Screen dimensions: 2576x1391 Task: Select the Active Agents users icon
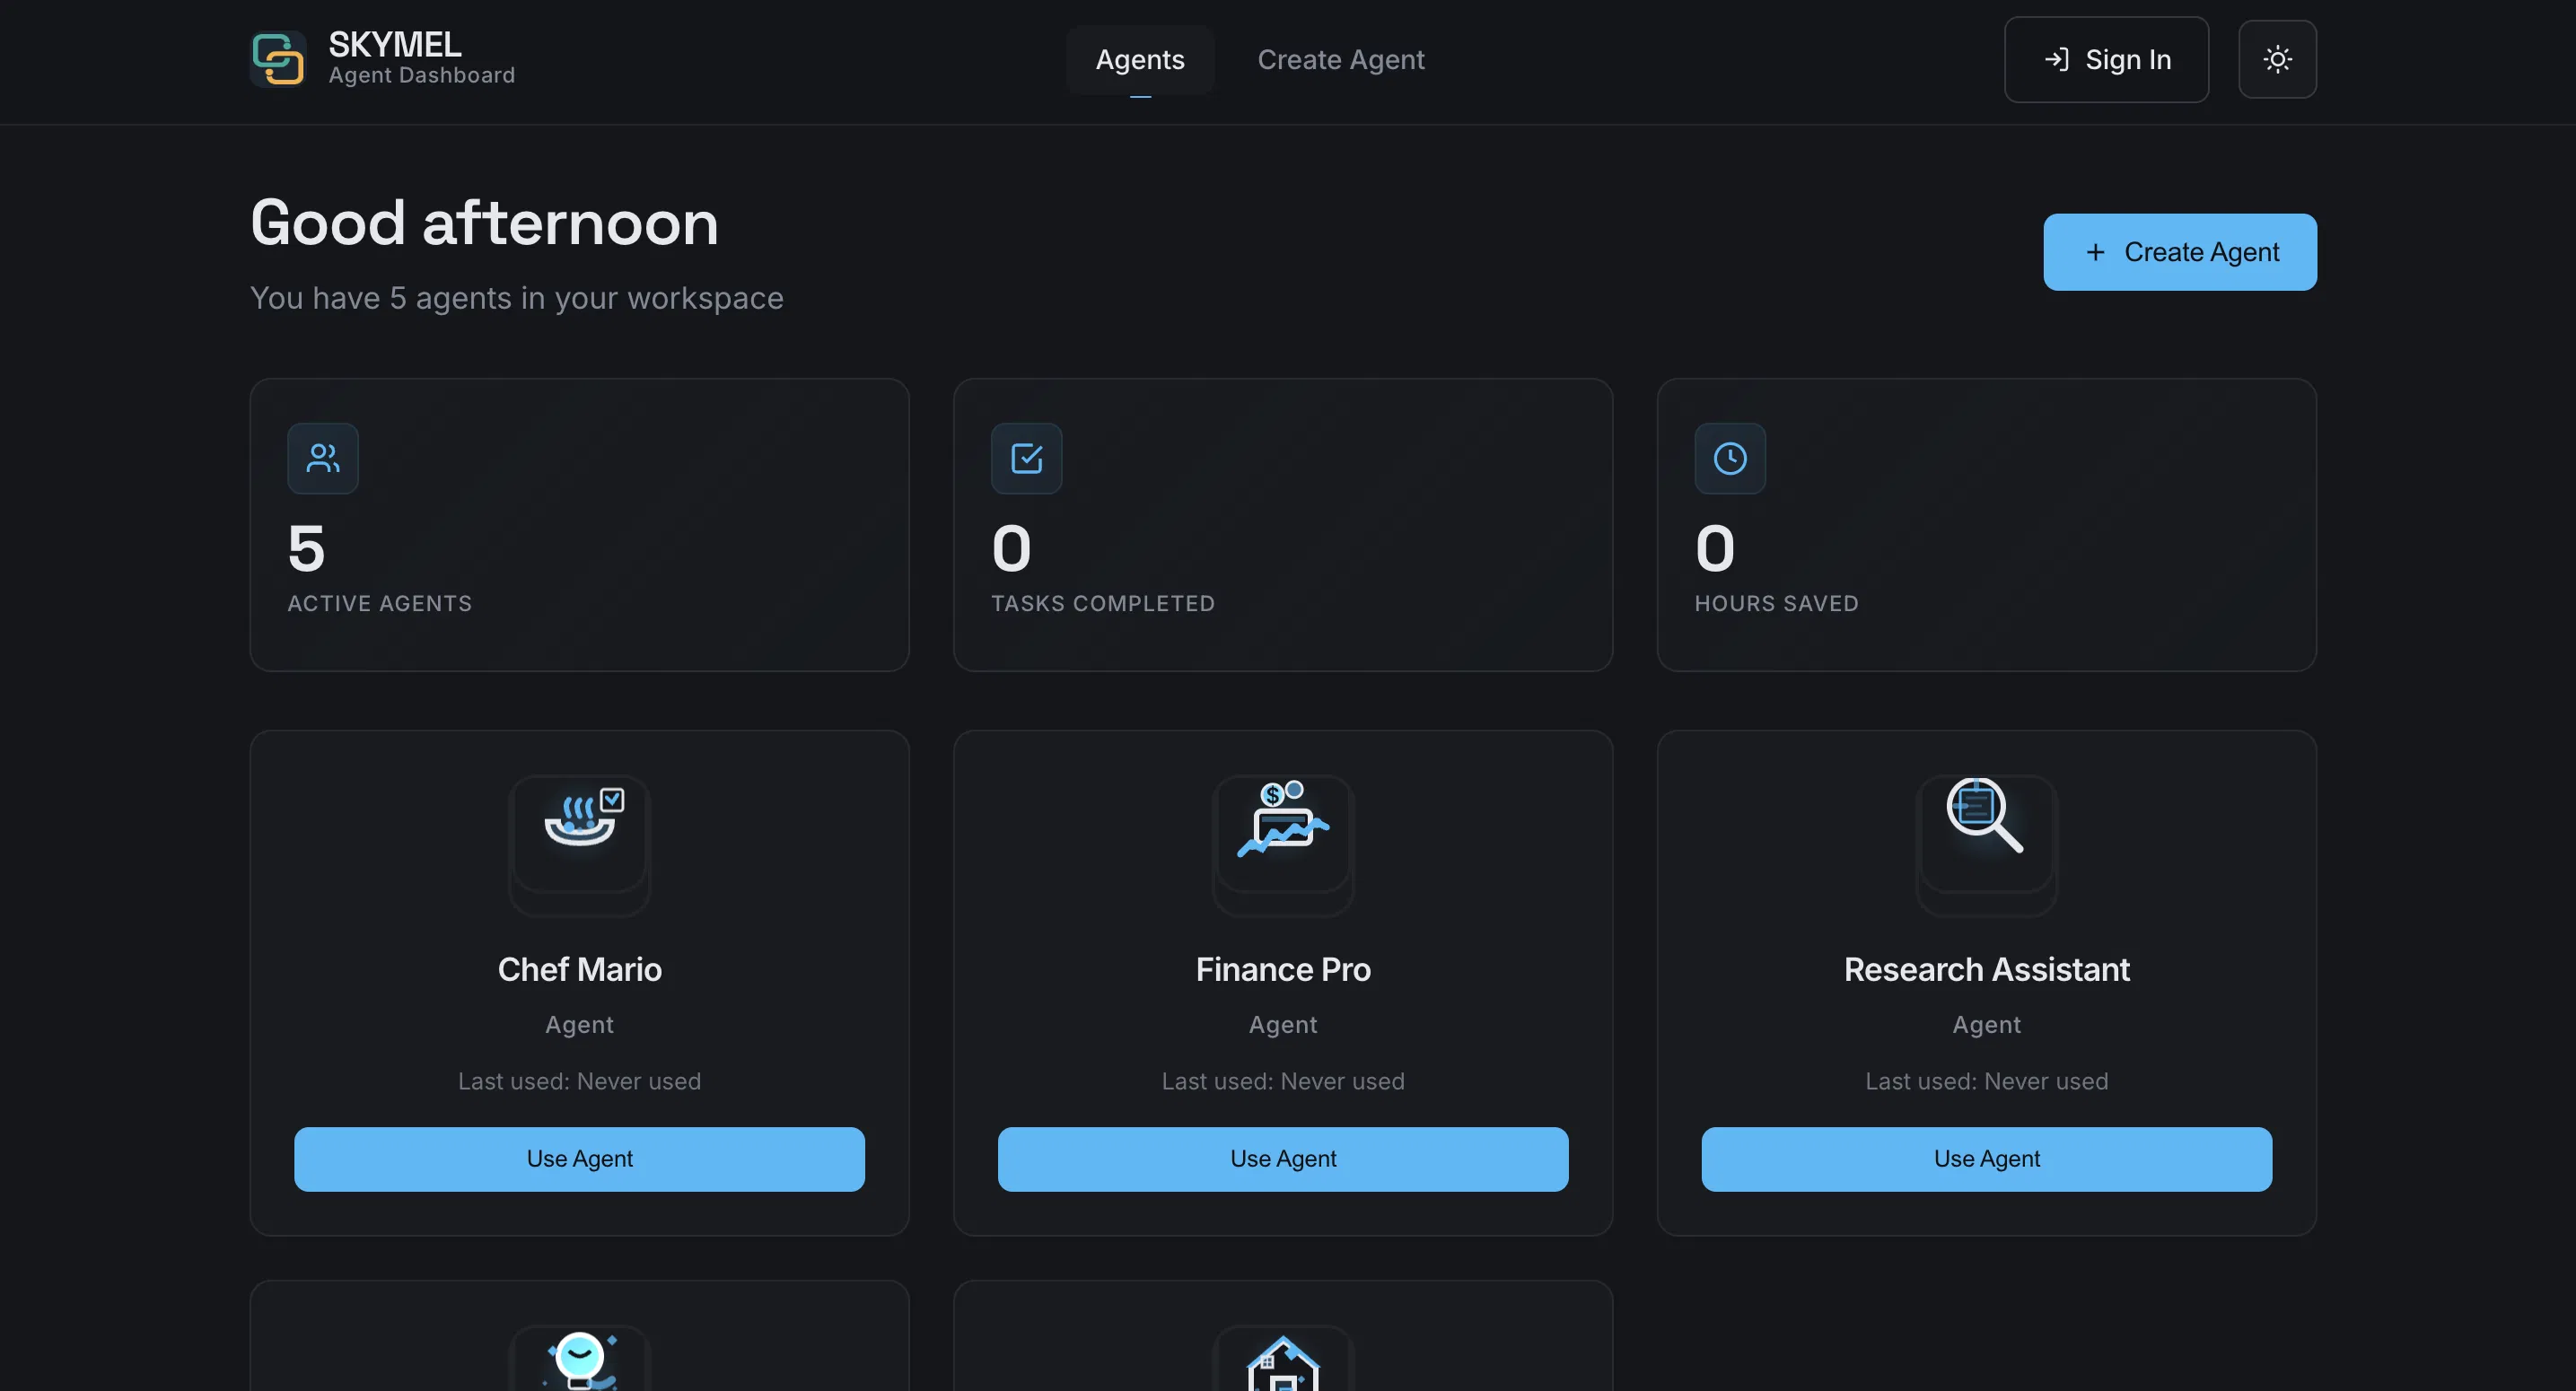point(322,458)
